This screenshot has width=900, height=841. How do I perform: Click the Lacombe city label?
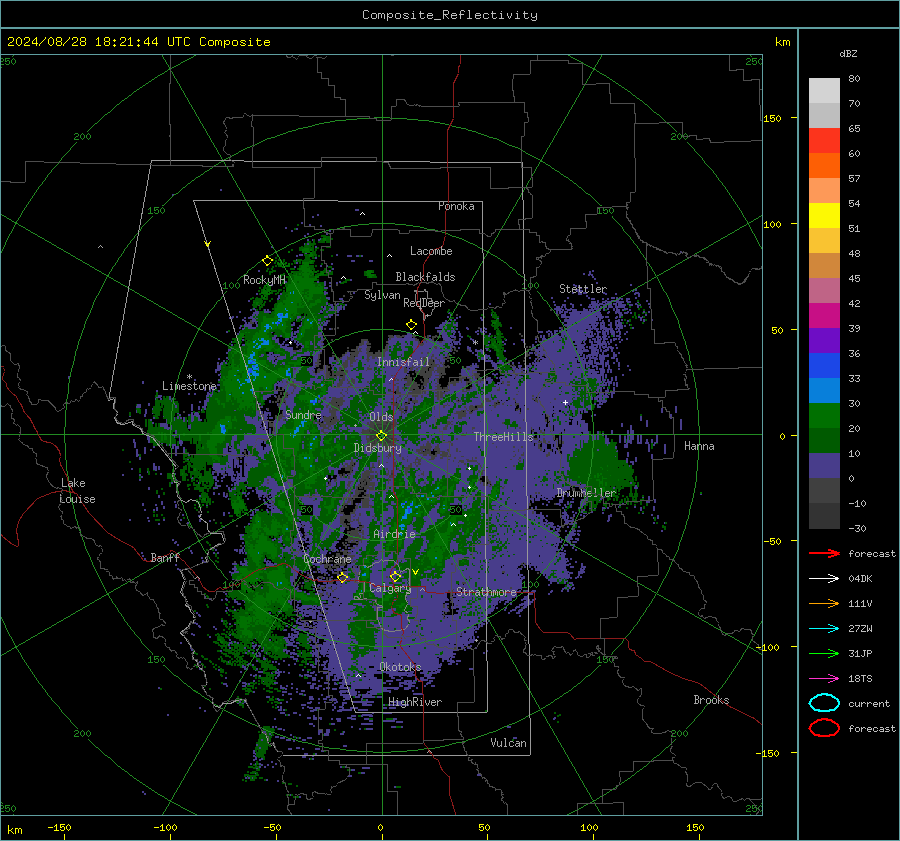431,251
